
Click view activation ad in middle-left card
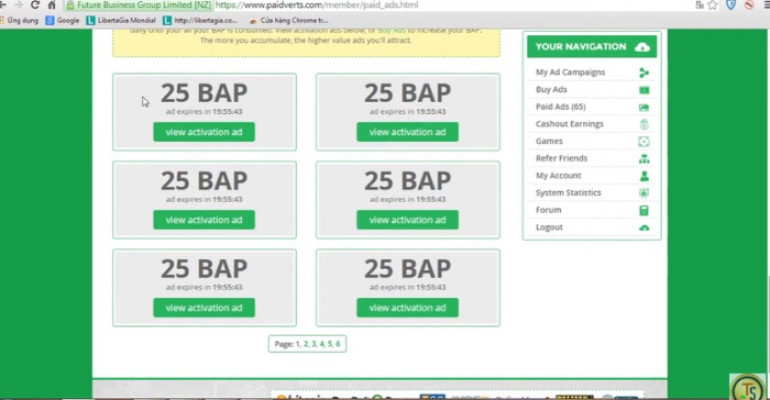pyautogui.click(x=204, y=220)
